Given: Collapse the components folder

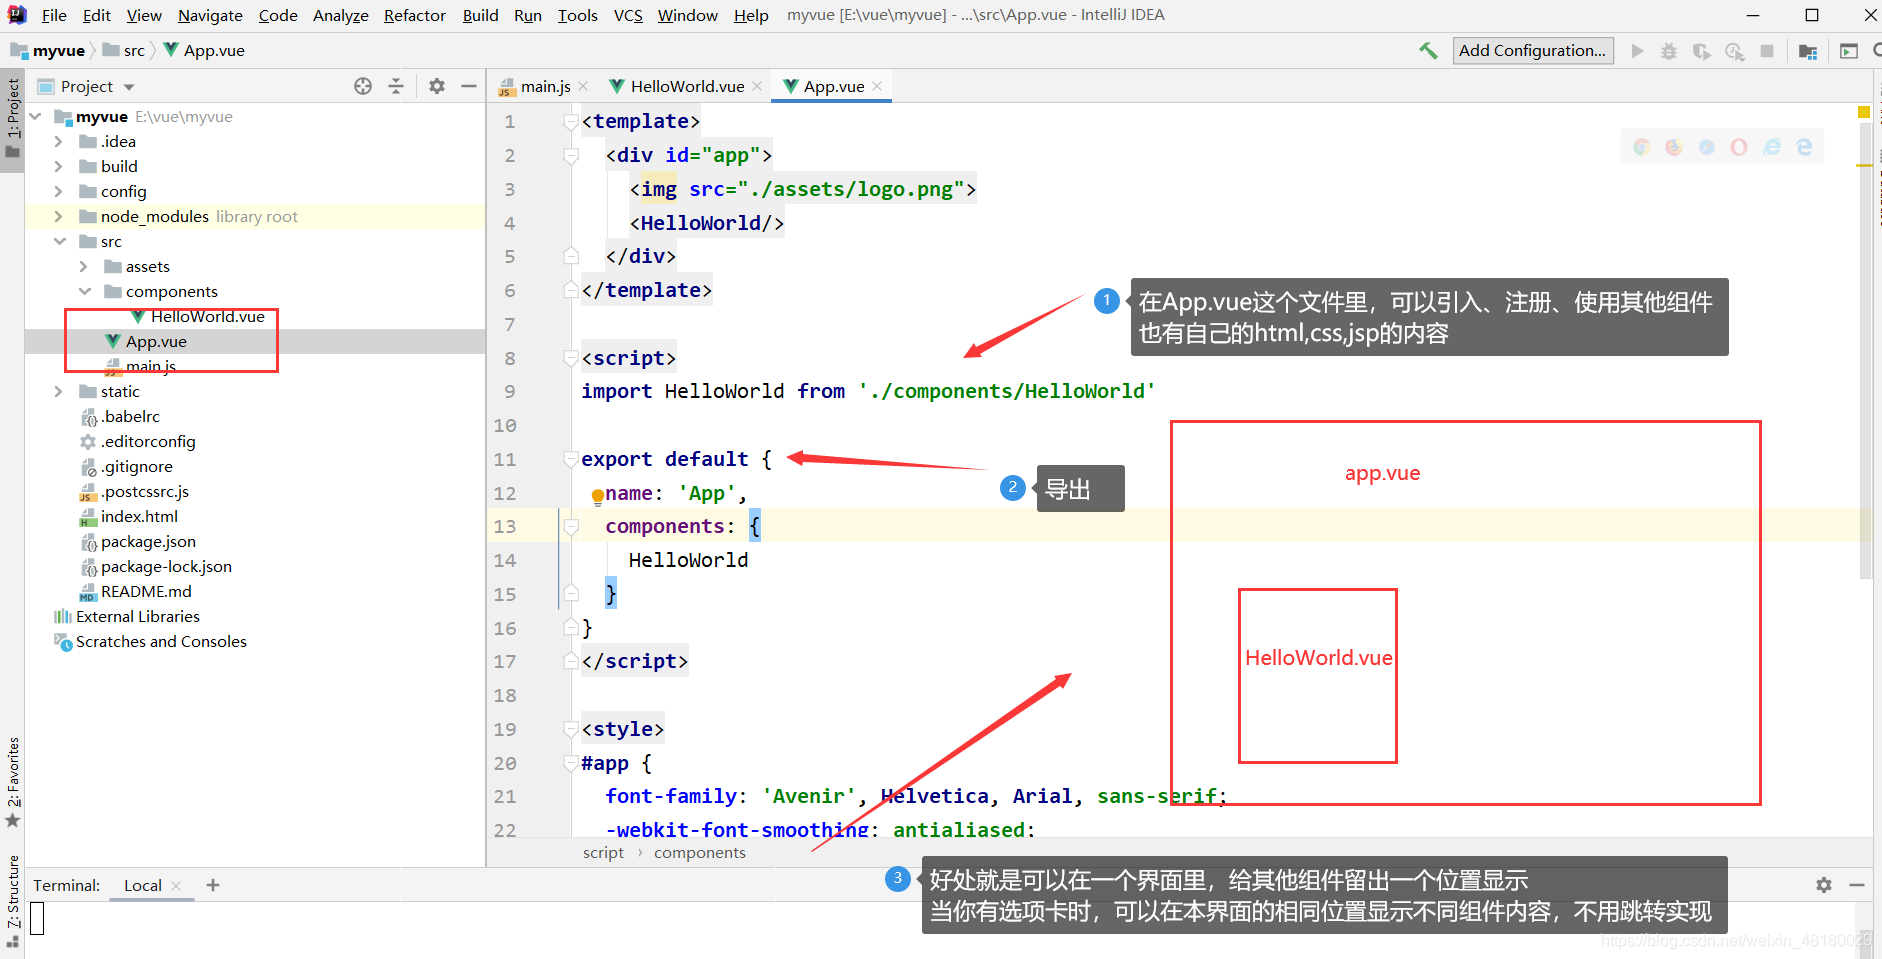Looking at the screenshot, I should click(84, 291).
